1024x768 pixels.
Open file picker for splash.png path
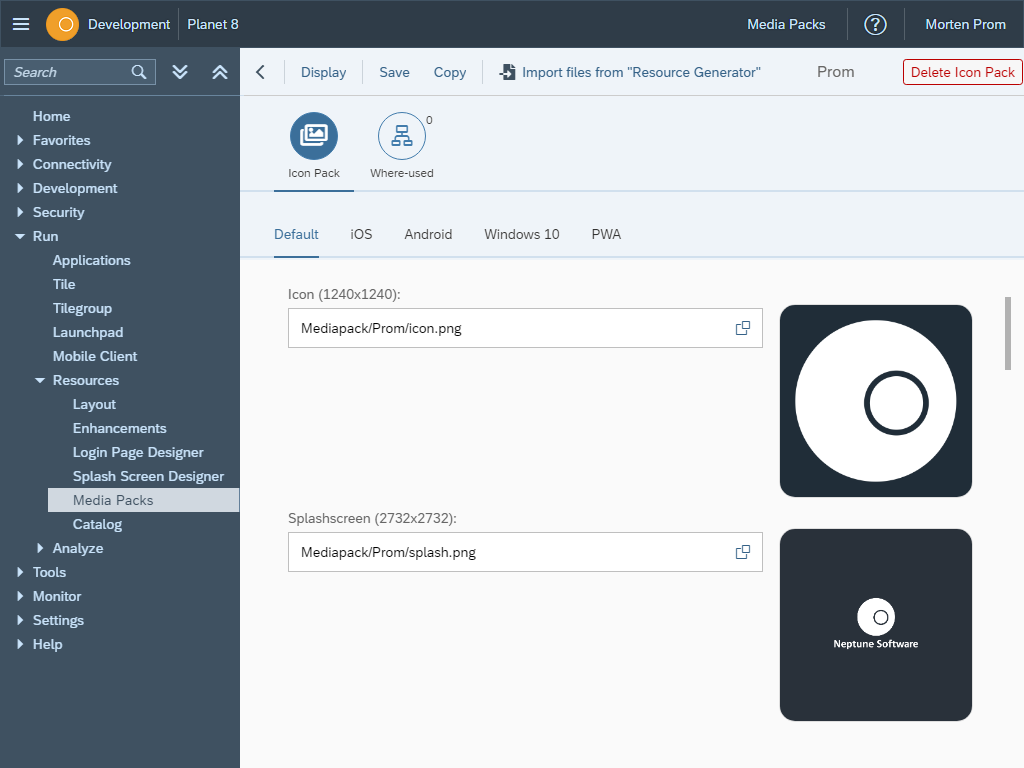(x=743, y=552)
